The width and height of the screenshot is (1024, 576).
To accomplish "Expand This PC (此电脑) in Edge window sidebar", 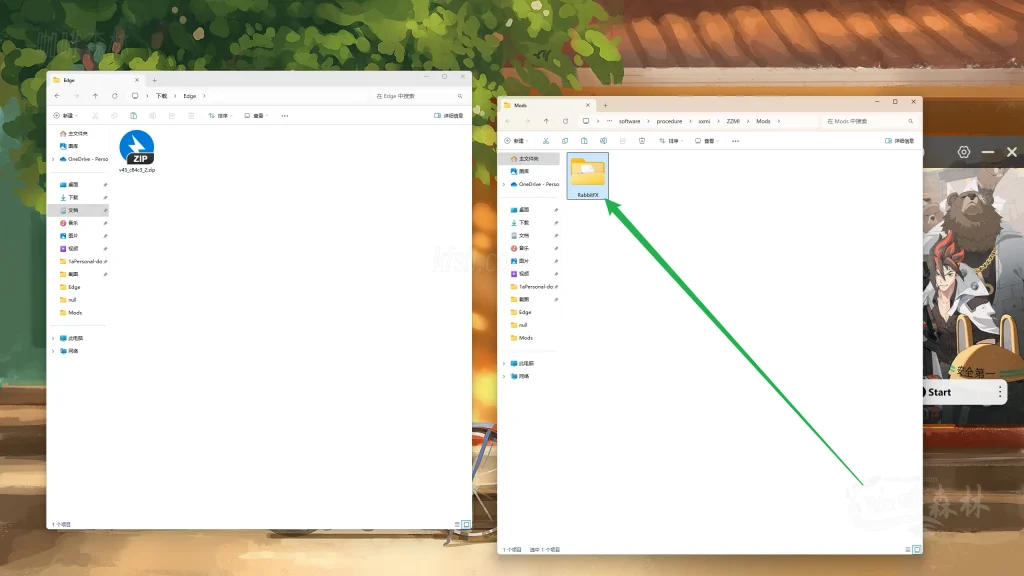I will pyautogui.click(x=54, y=338).
